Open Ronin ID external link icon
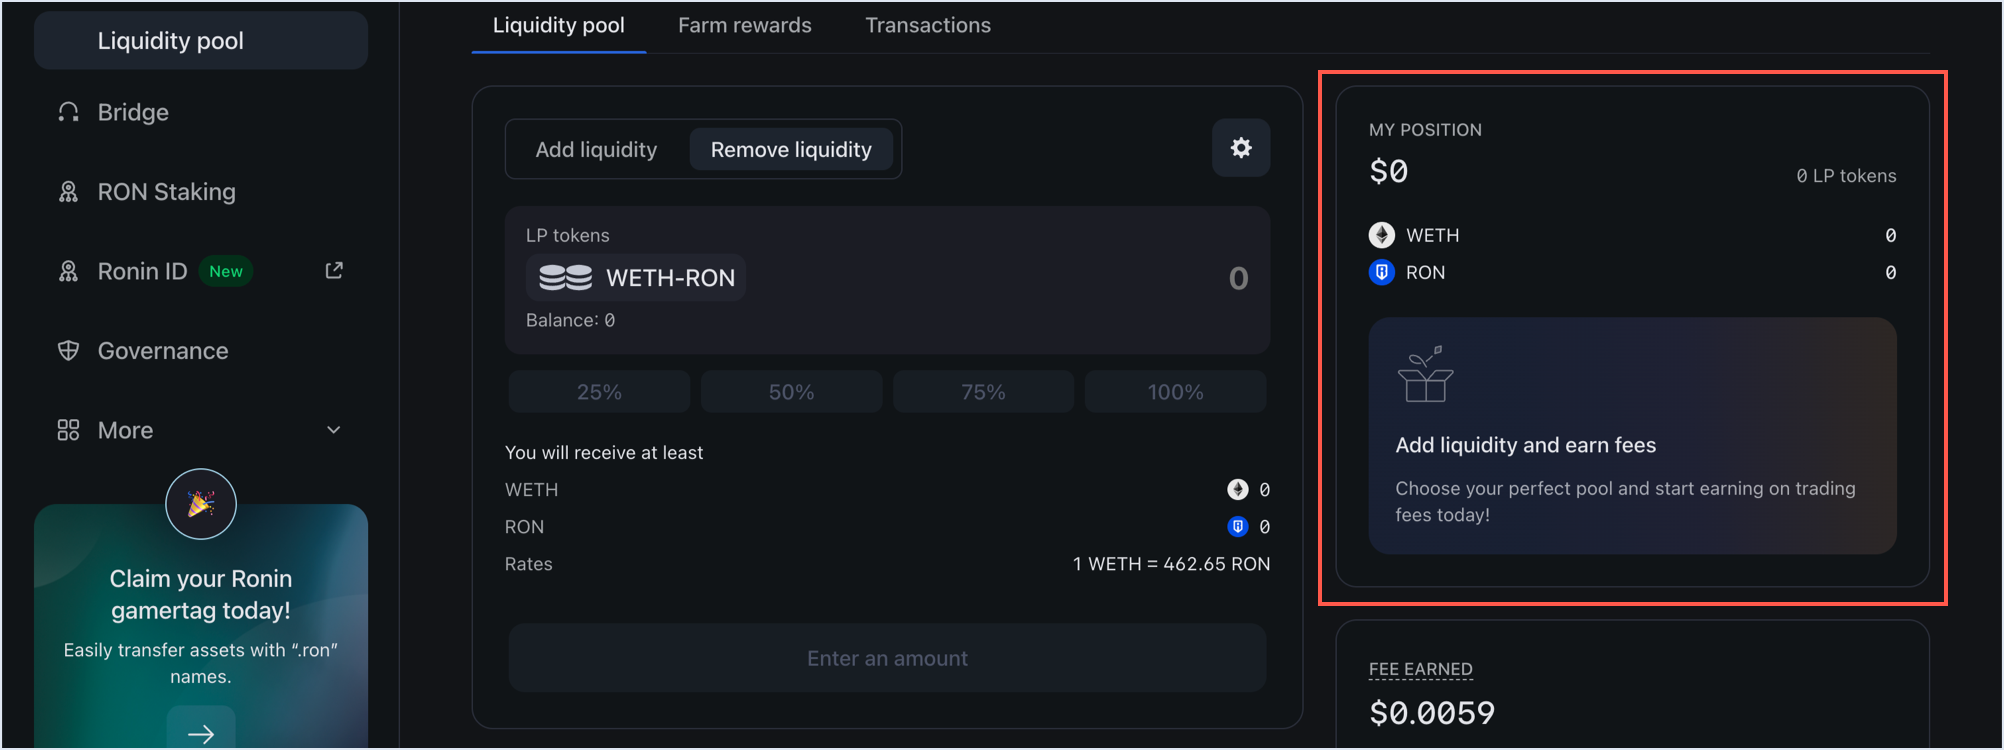2004x750 pixels. pyautogui.click(x=334, y=271)
